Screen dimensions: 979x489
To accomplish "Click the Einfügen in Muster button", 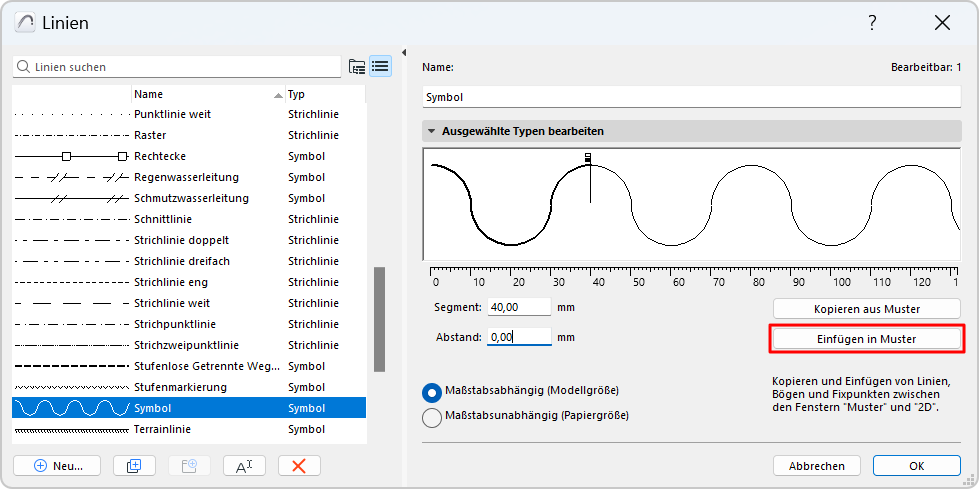I will (x=867, y=339).
